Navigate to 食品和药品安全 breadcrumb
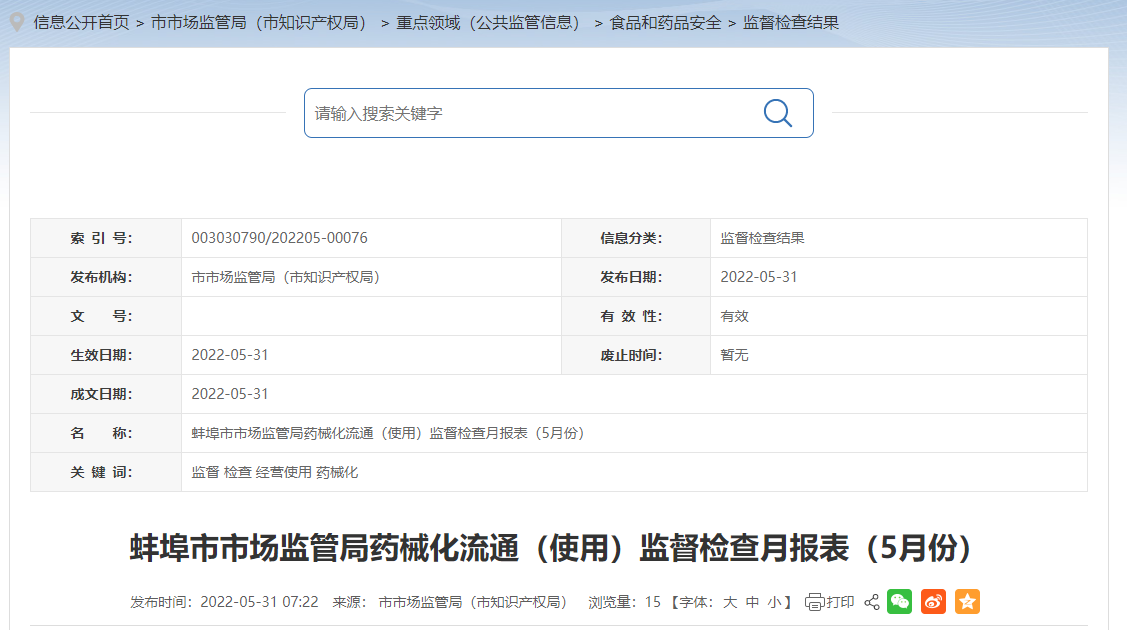The height and width of the screenshot is (630, 1127). tap(665, 22)
